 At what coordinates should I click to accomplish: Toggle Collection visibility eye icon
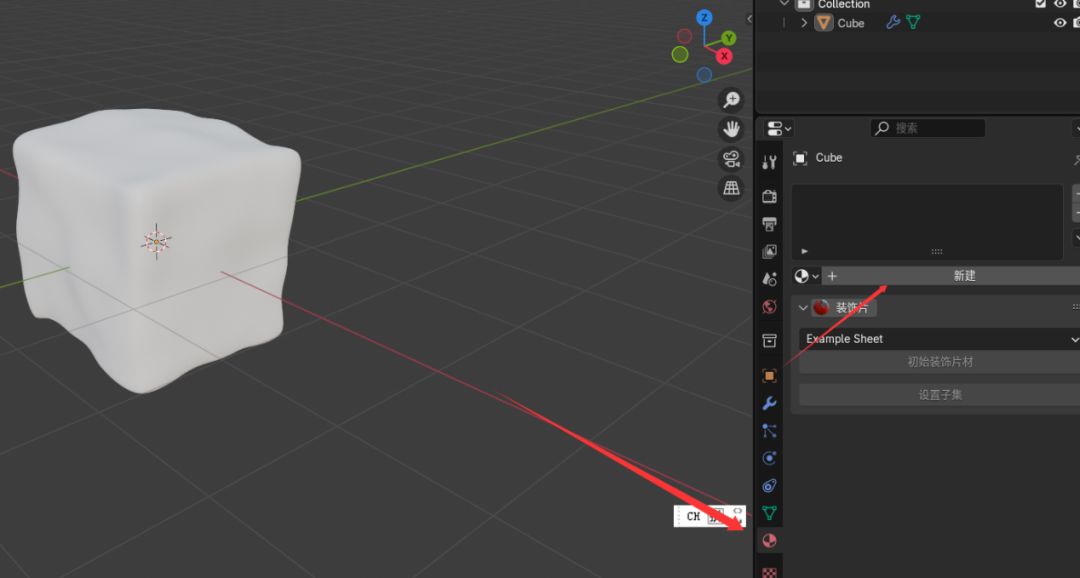pos(1060,4)
